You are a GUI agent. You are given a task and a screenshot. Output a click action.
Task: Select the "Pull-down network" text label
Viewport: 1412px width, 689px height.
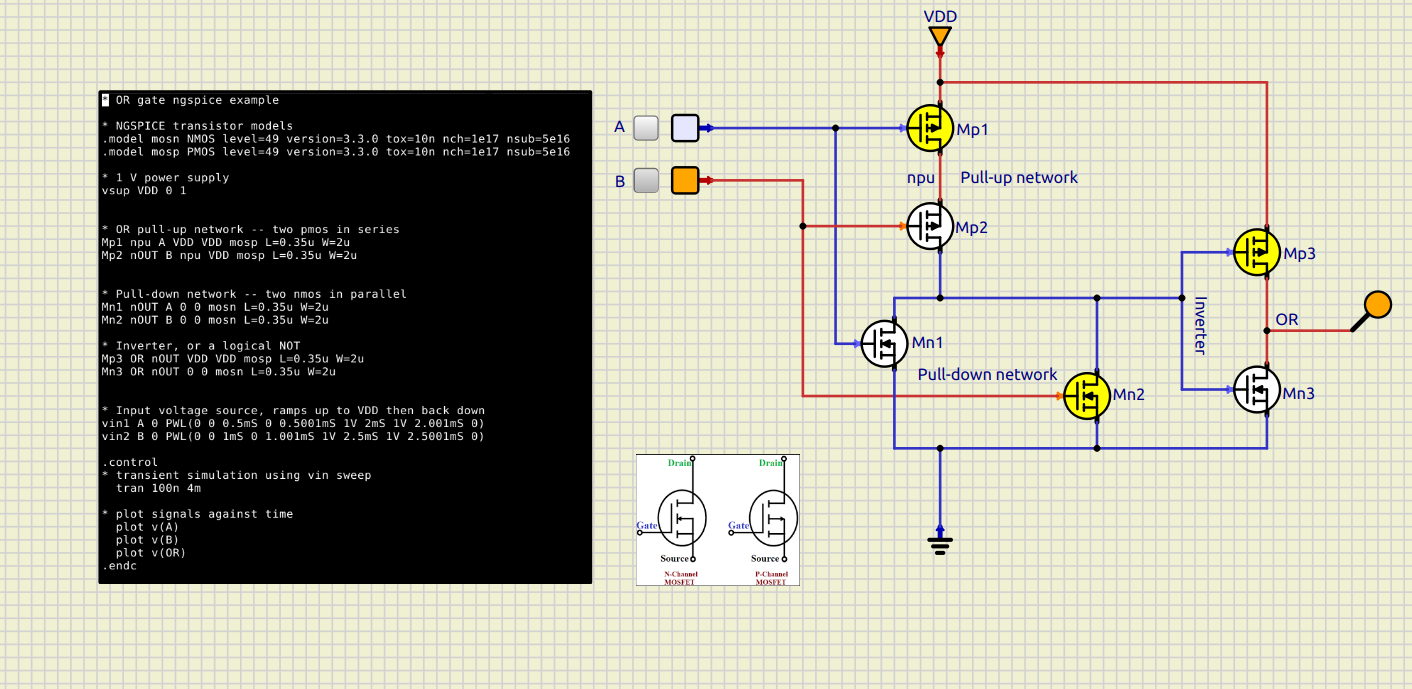point(987,374)
